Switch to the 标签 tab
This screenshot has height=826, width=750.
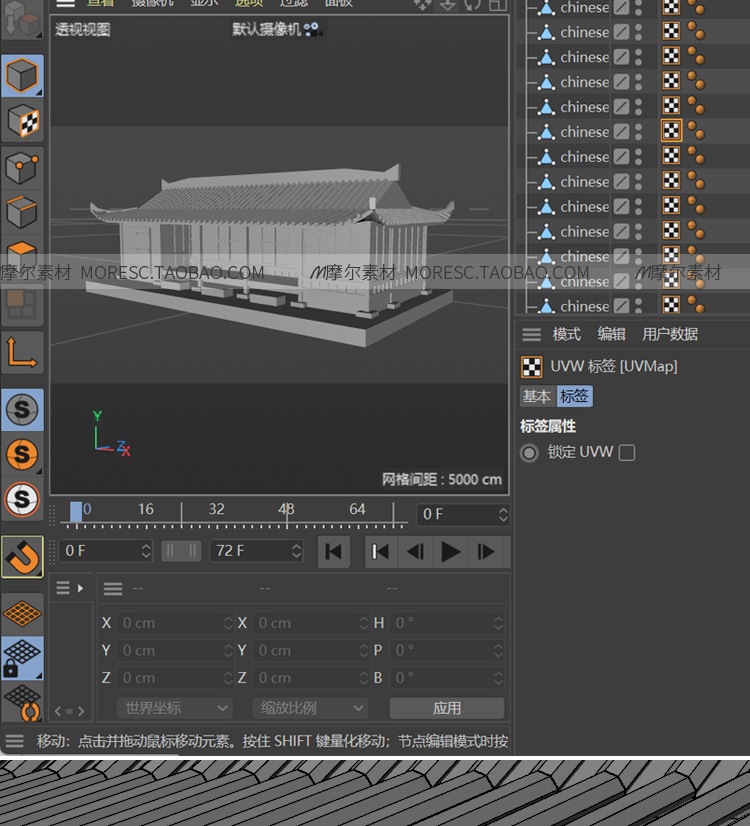coord(574,396)
